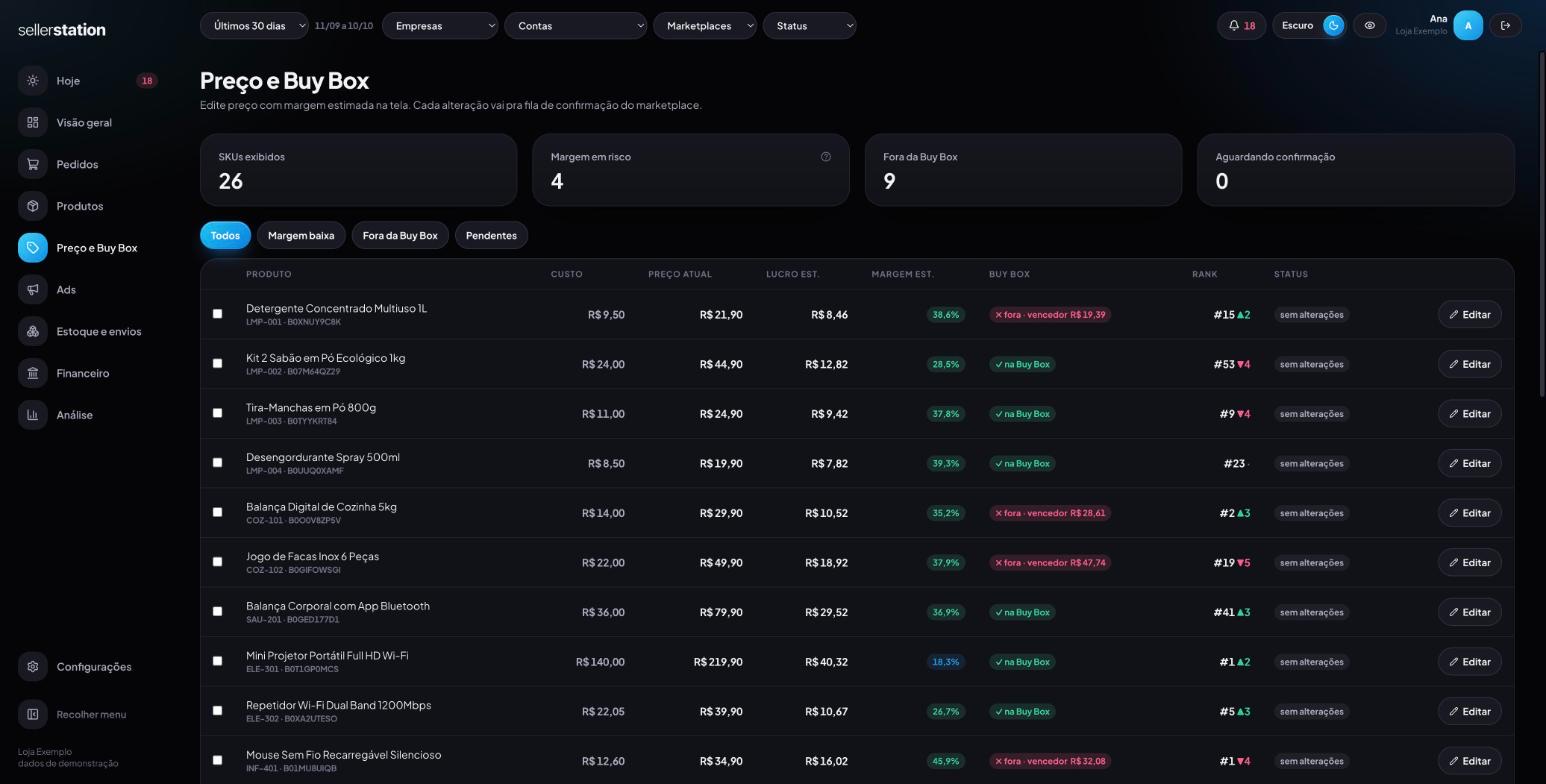Open the Visão geral dashboard icon
This screenshot has width=1546, height=784.
coord(33,123)
